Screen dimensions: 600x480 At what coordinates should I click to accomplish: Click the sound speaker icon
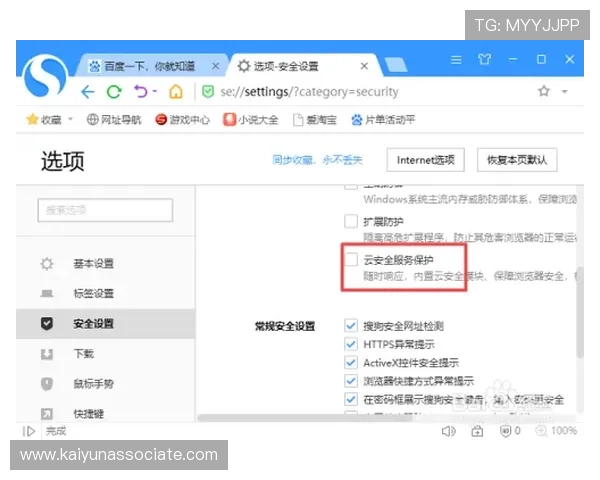(448, 431)
